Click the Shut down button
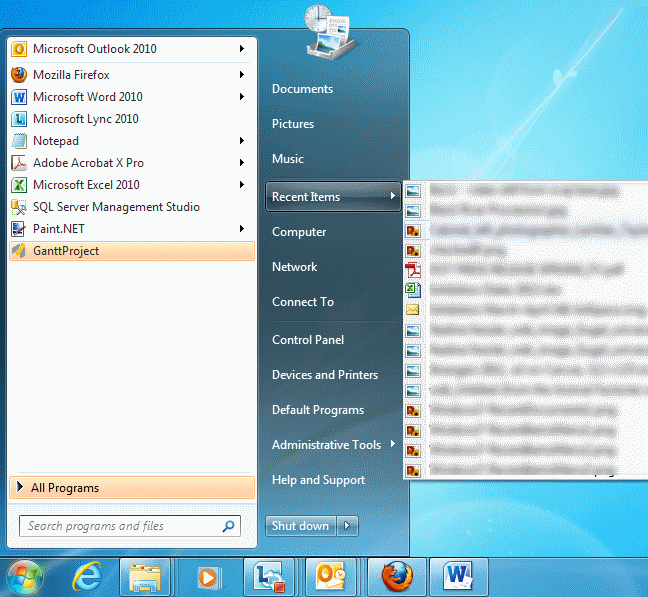648x597 pixels. [x=300, y=526]
